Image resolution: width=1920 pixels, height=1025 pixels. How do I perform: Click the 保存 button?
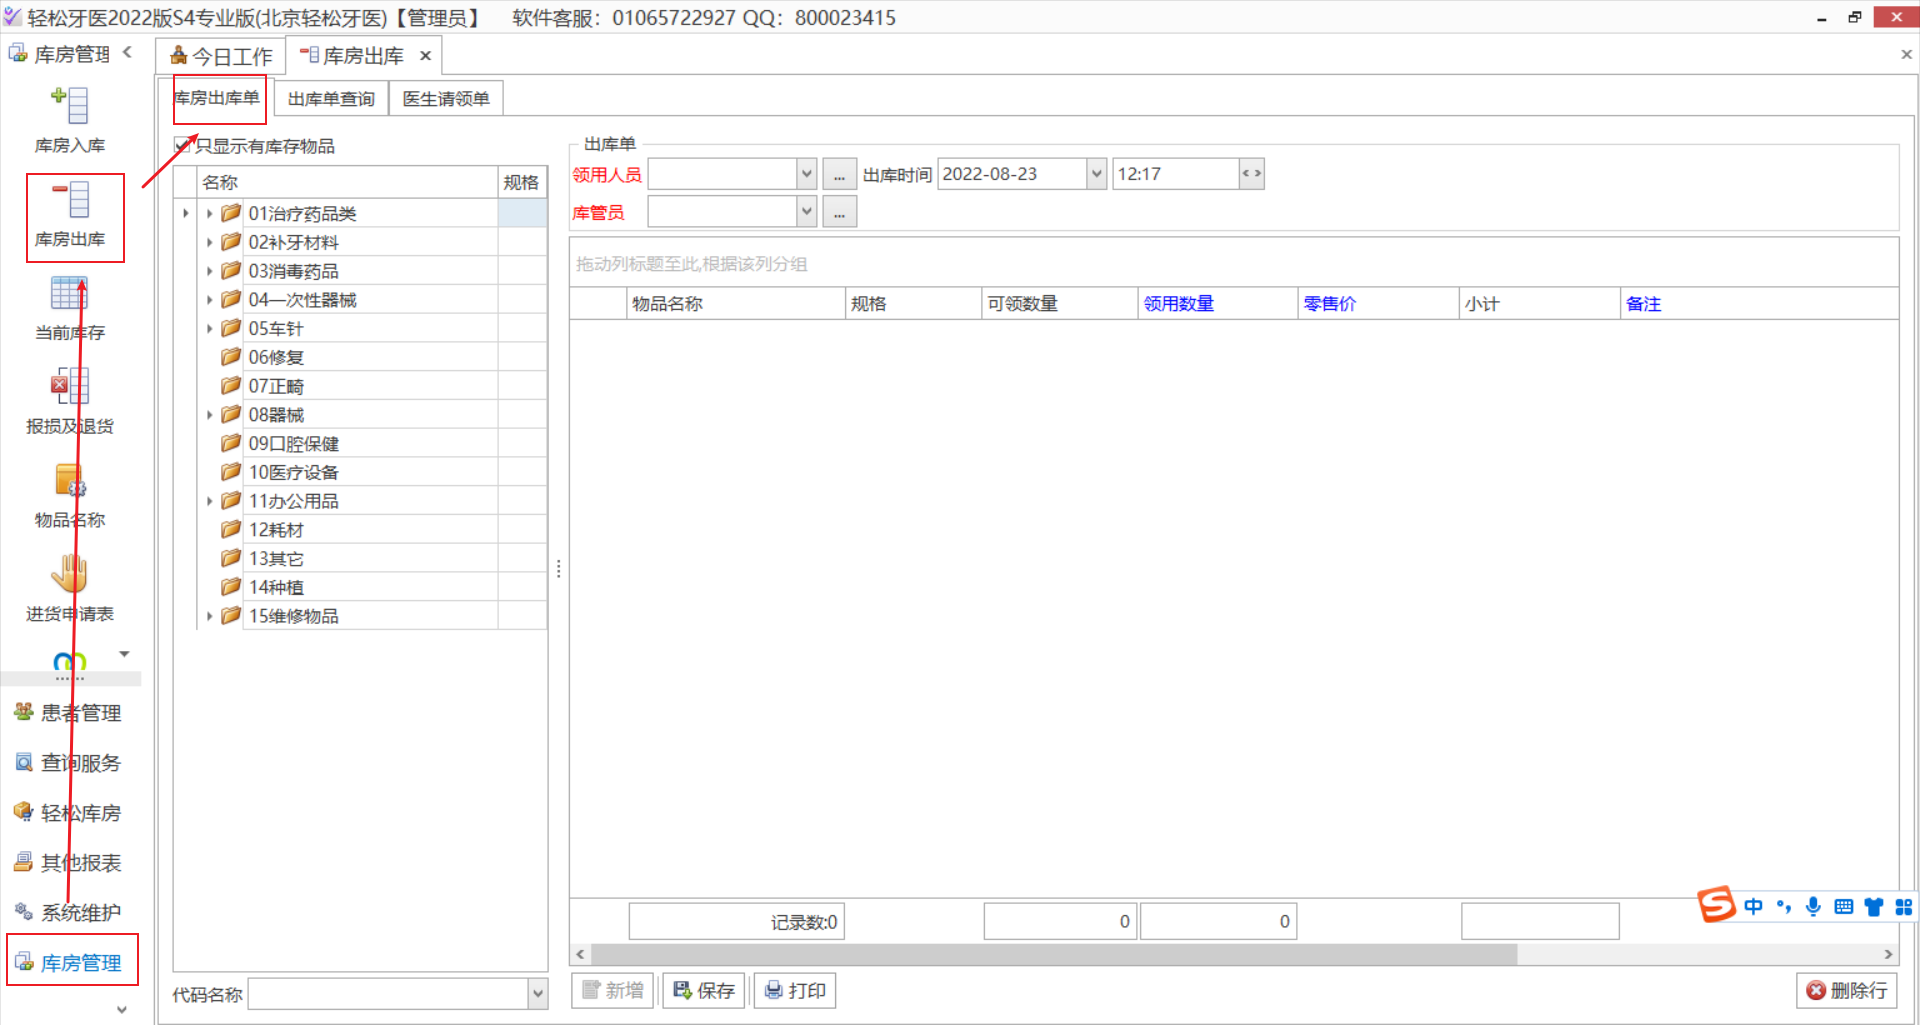[704, 990]
